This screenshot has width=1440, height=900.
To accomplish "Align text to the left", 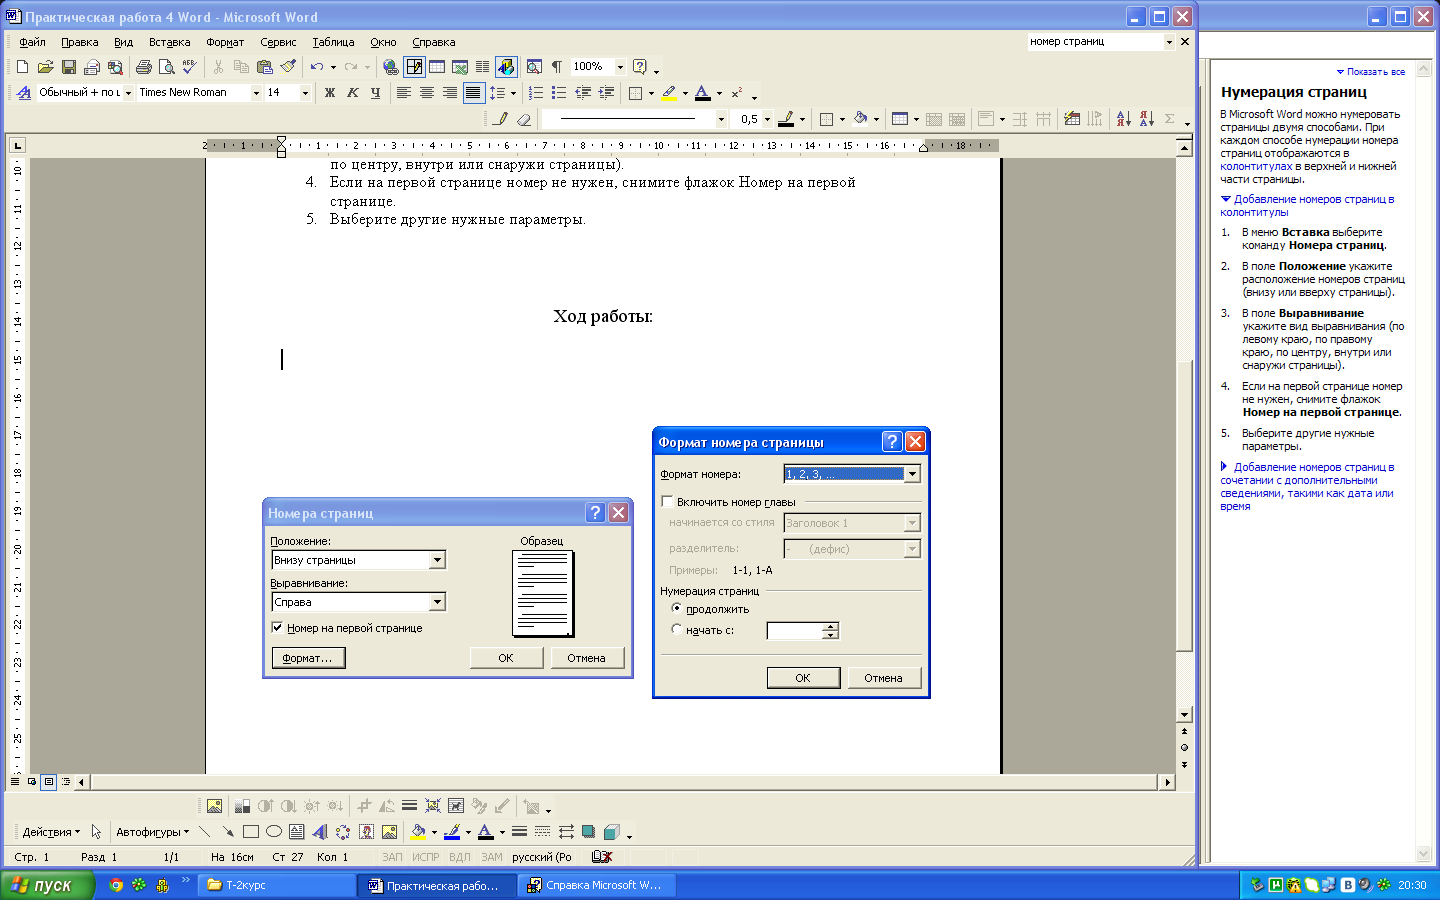I will pyautogui.click(x=404, y=93).
